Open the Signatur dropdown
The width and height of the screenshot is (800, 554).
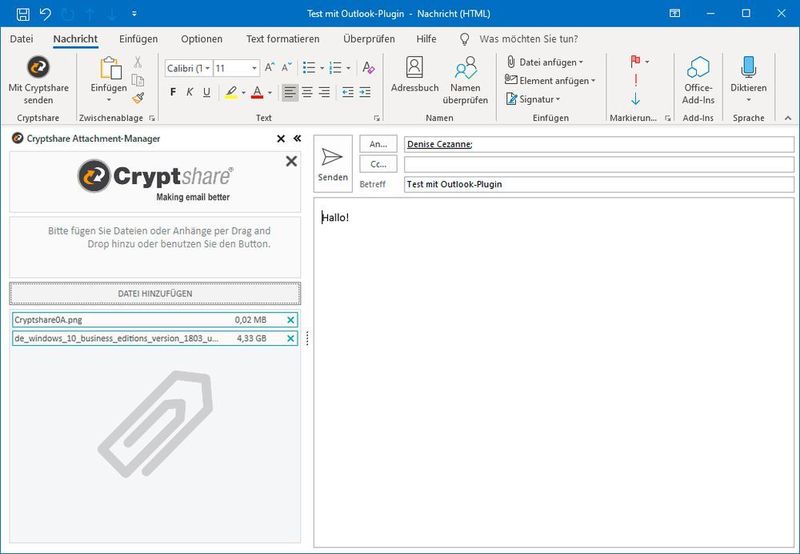(533, 99)
